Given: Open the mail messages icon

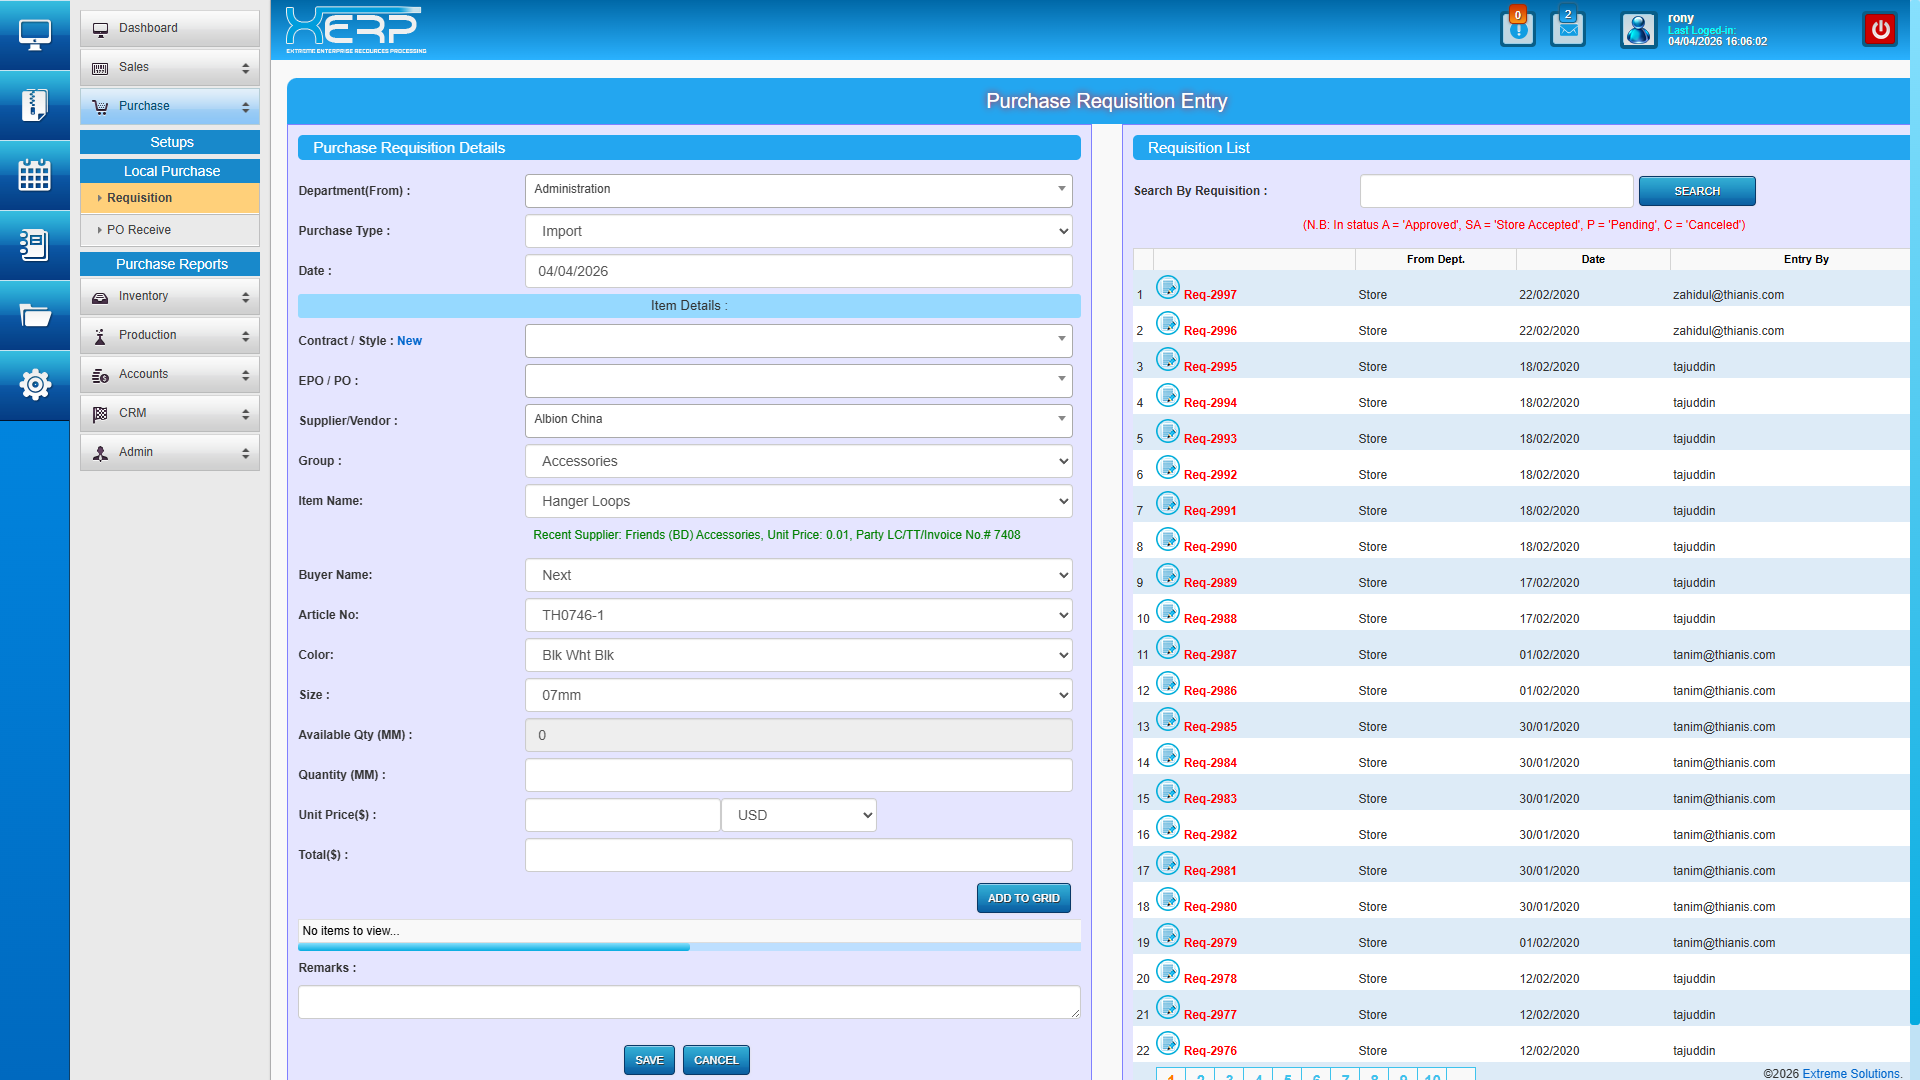Looking at the screenshot, I should coord(1567,29).
